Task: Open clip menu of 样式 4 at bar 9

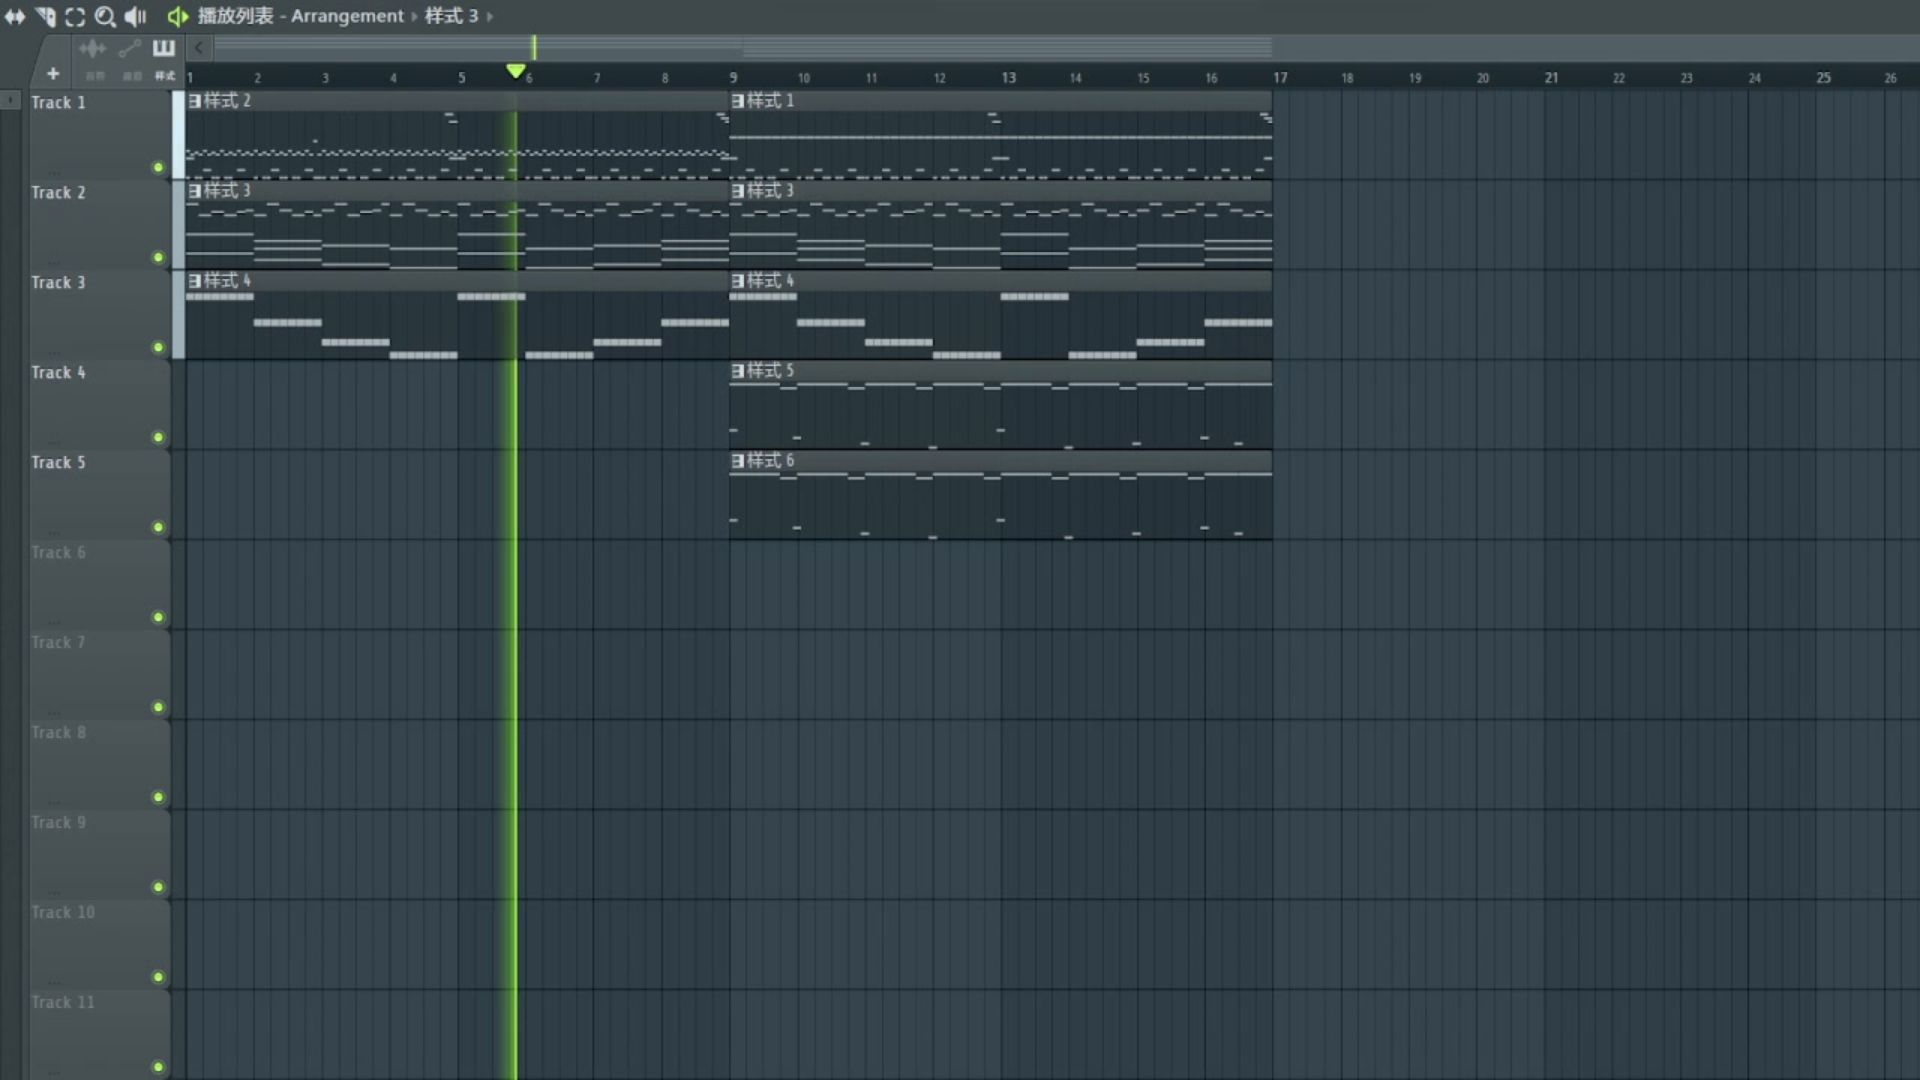Action: pyautogui.click(x=738, y=281)
